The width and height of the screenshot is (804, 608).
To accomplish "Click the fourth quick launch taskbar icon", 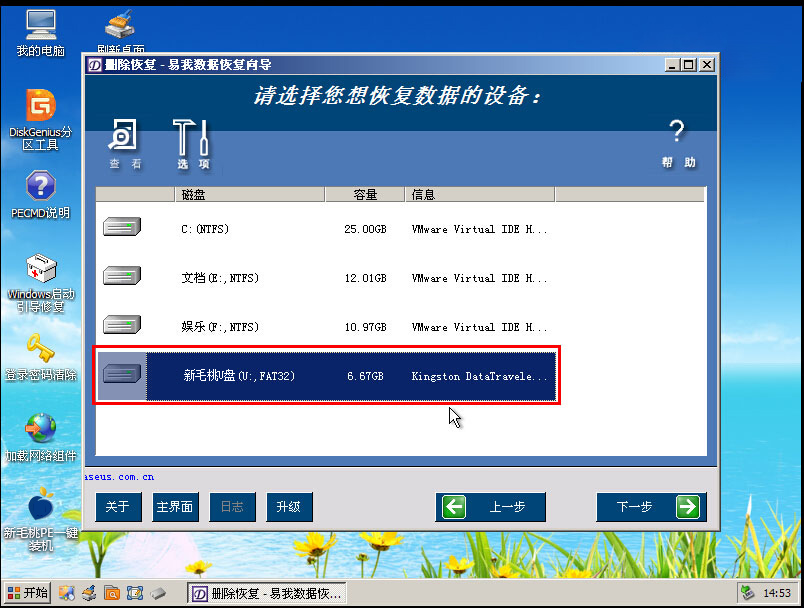I will point(135,593).
